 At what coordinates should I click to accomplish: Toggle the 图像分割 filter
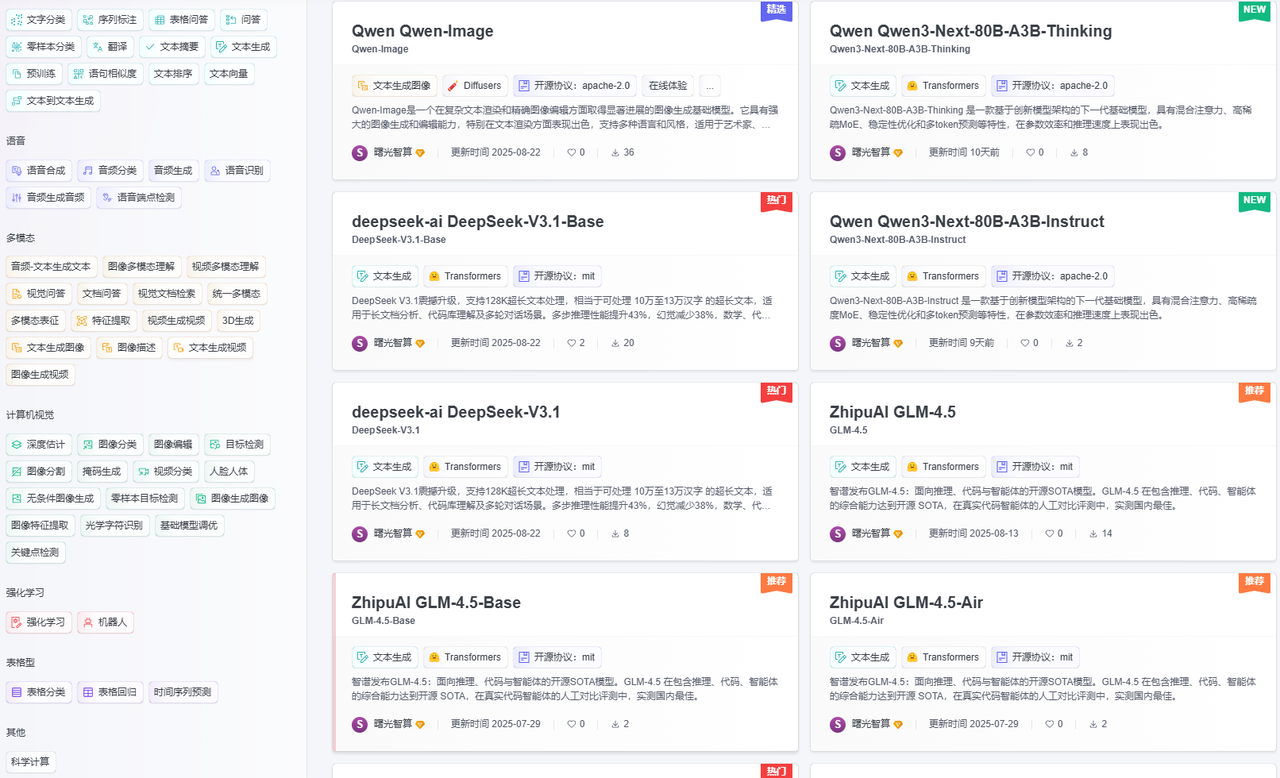(39, 471)
